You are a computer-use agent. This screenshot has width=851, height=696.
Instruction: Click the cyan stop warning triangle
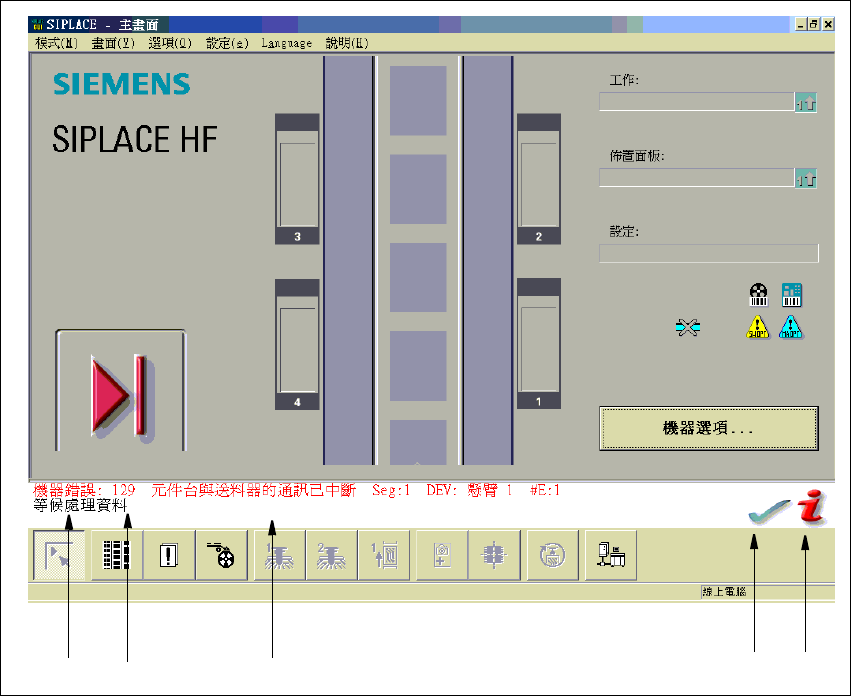click(790, 327)
